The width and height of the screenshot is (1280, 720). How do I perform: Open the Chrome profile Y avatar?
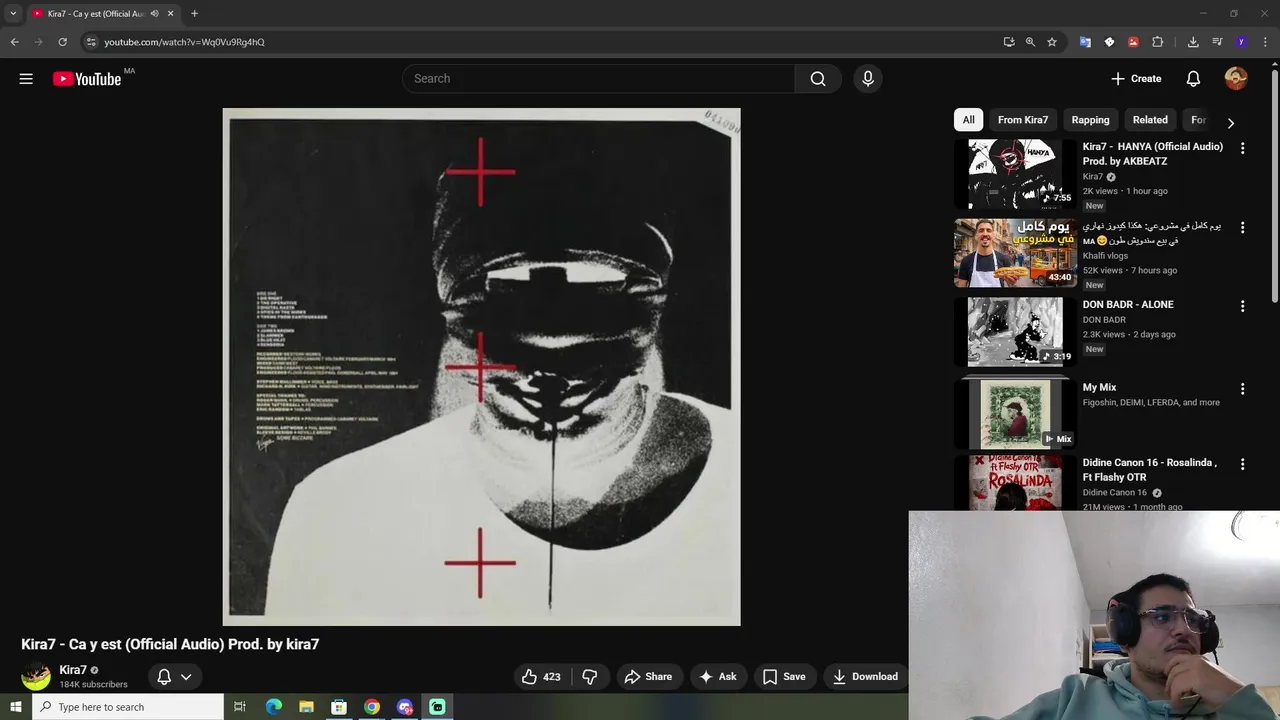pos(1241,42)
